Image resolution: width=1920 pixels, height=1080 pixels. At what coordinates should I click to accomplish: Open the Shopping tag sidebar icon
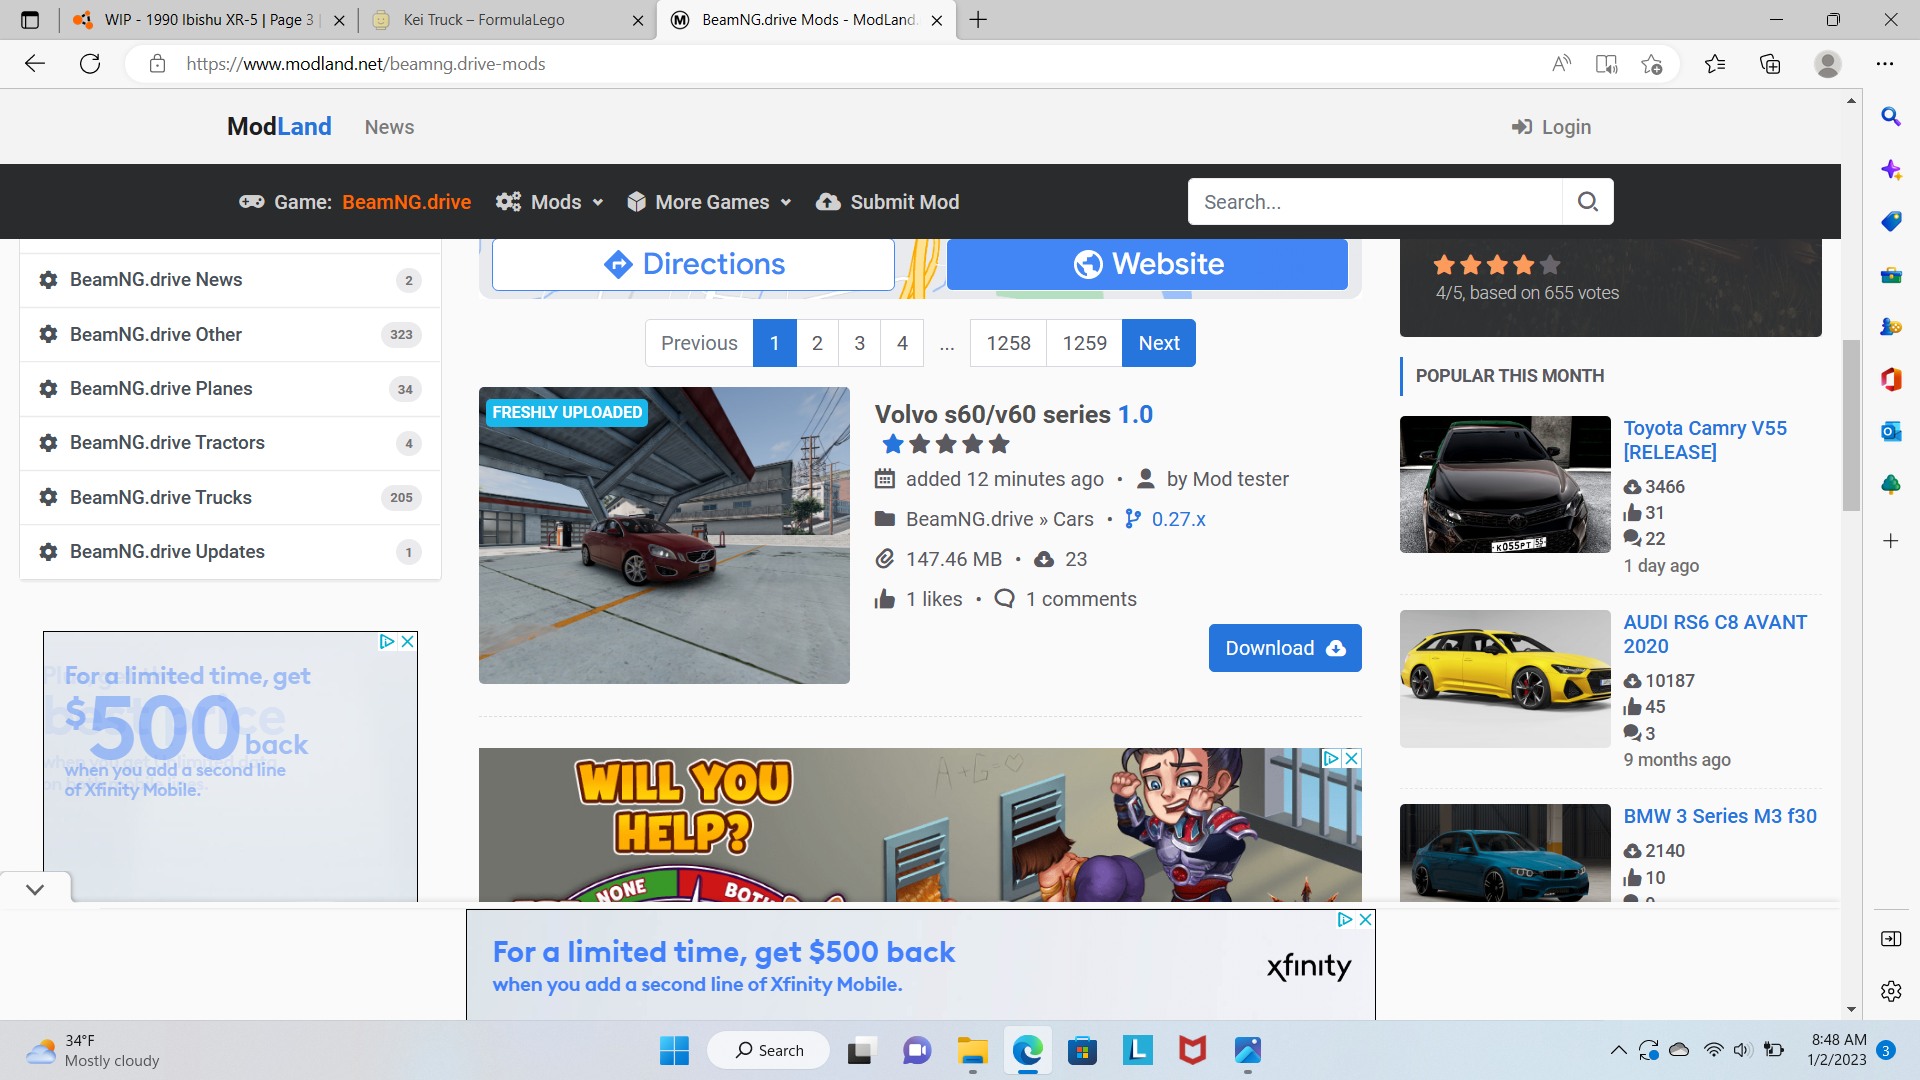tap(1891, 221)
